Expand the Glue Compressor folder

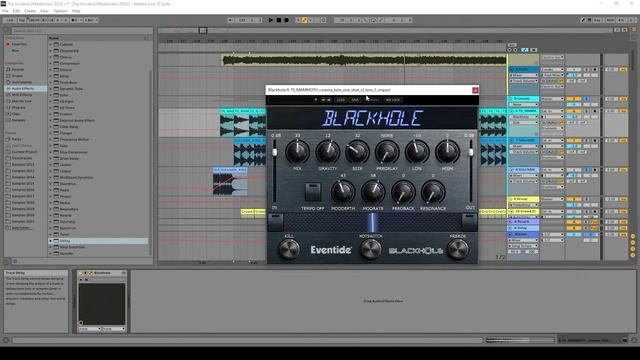click(51, 152)
